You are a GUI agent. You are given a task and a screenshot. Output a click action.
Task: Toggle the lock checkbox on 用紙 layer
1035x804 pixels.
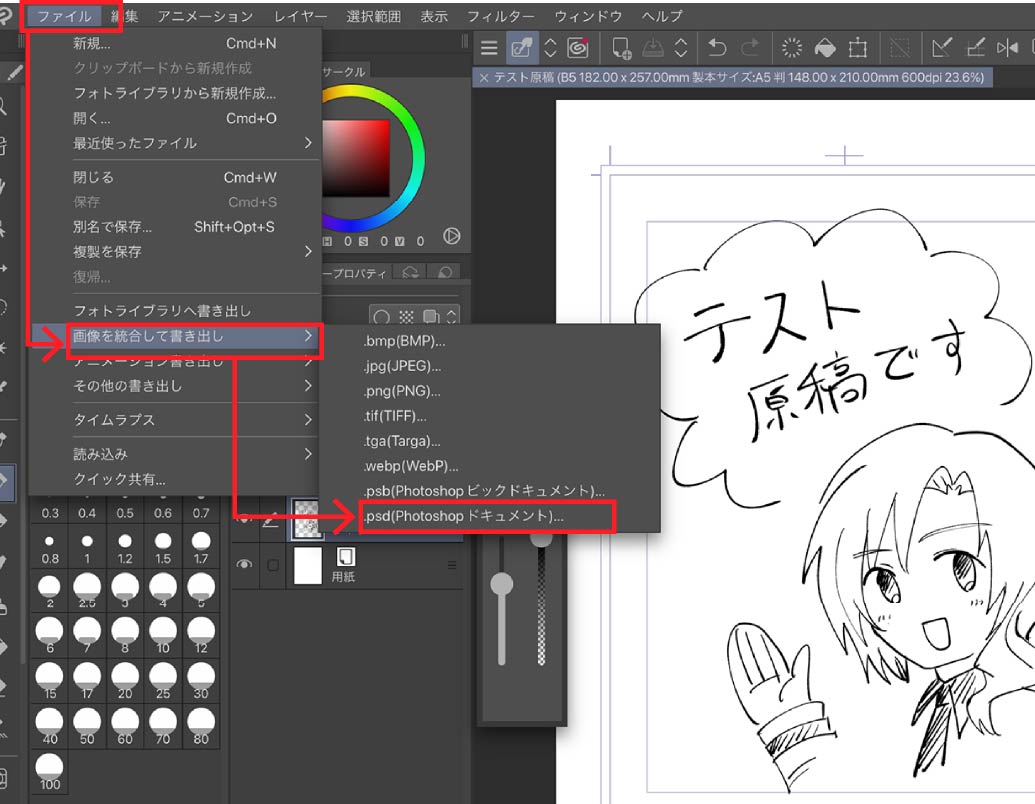[x=272, y=565]
